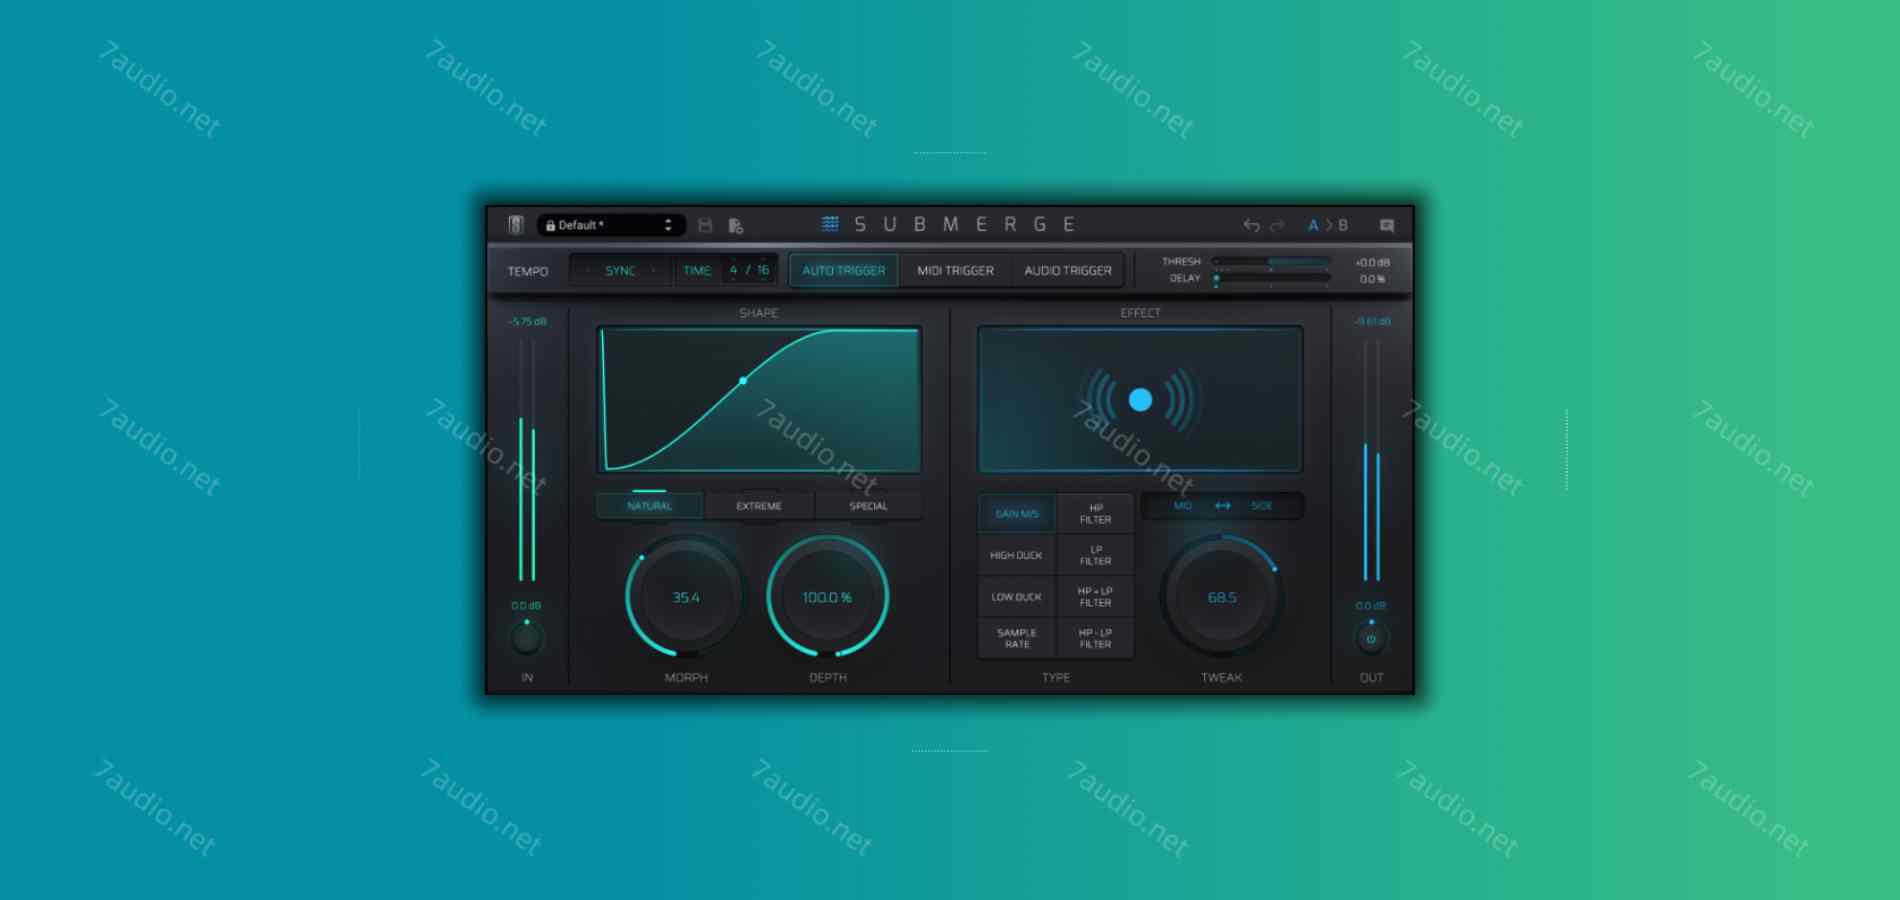
Task: Click the DEPTH knob
Action: coord(827,597)
